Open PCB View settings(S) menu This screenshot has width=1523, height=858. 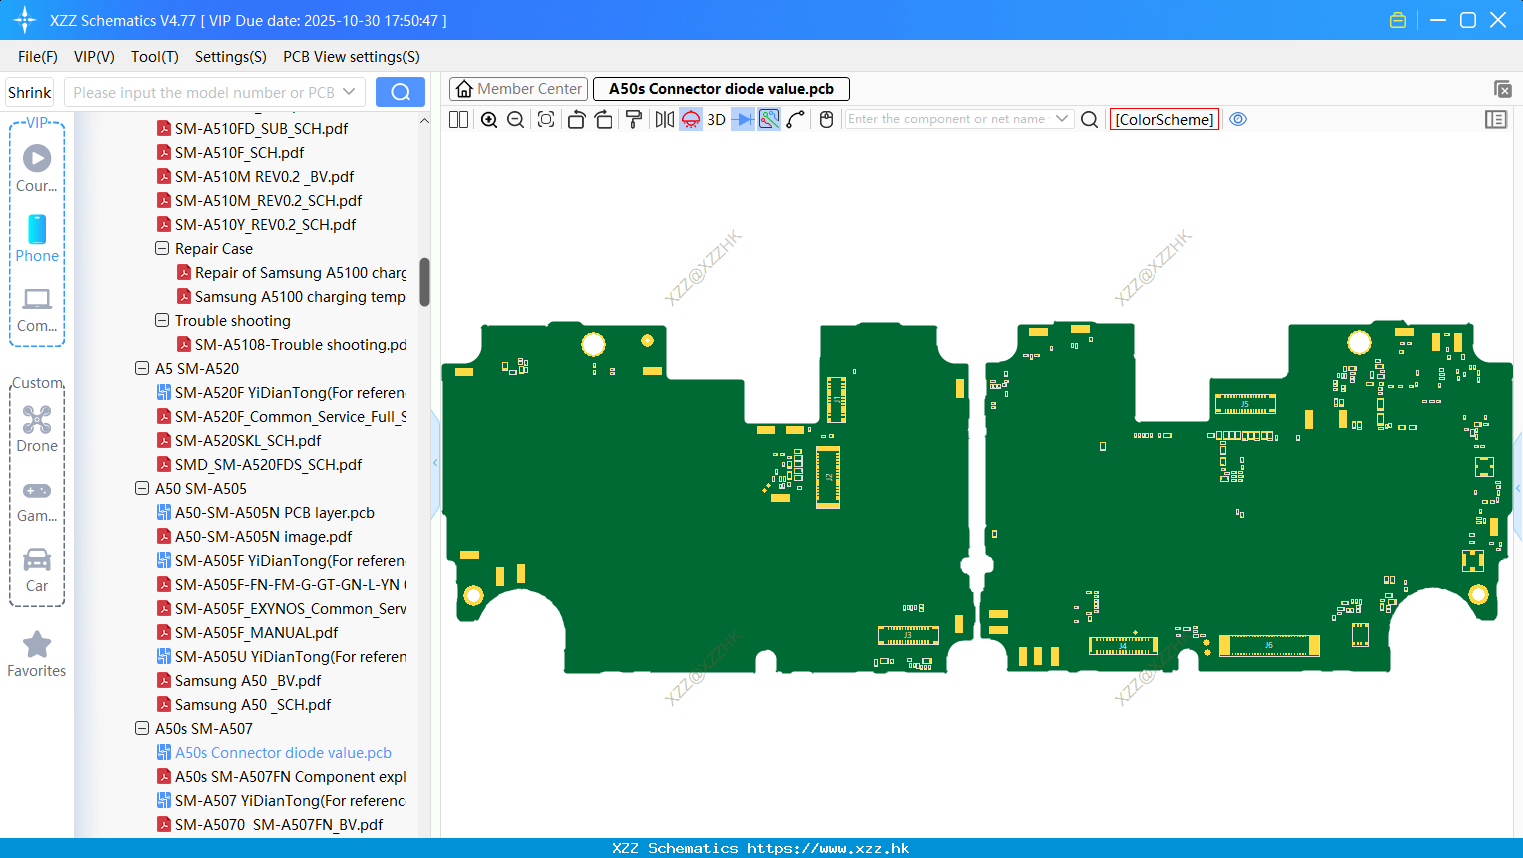(x=351, y=57)
